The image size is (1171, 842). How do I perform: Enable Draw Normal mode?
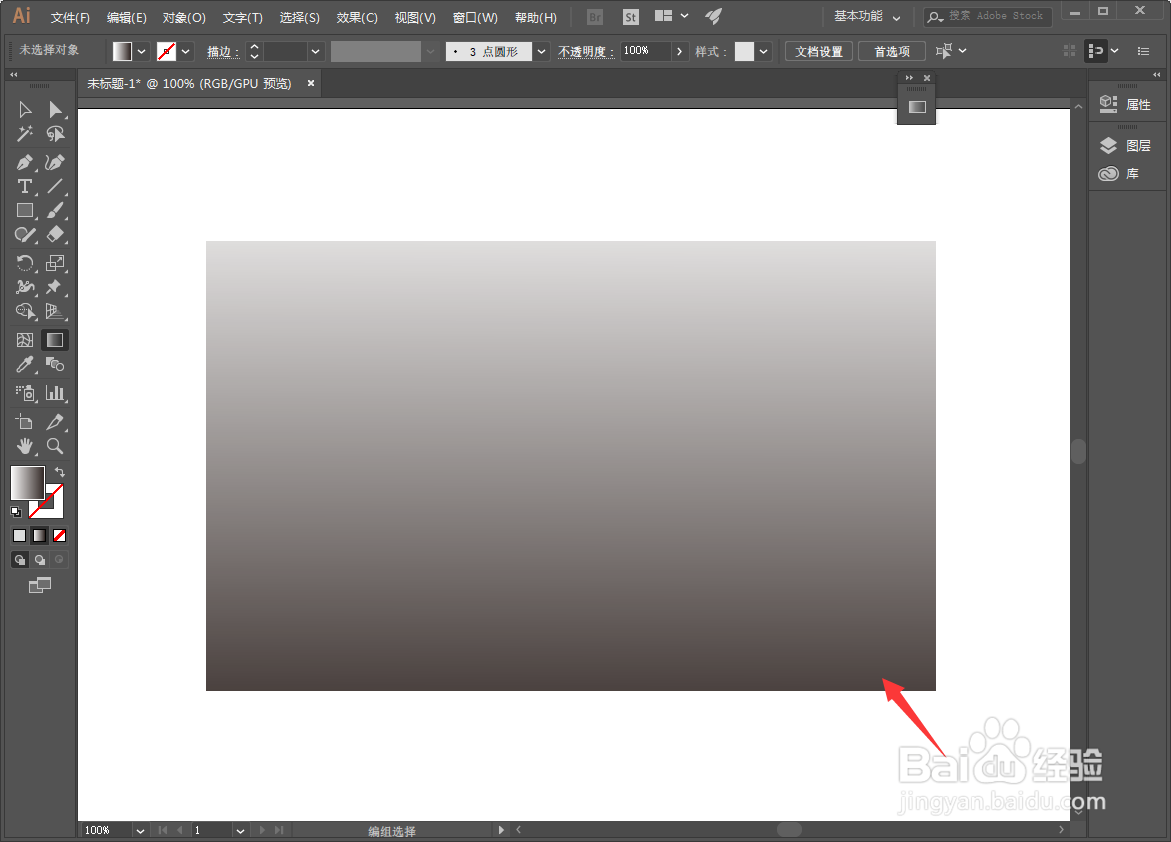[x=20, y=560]
